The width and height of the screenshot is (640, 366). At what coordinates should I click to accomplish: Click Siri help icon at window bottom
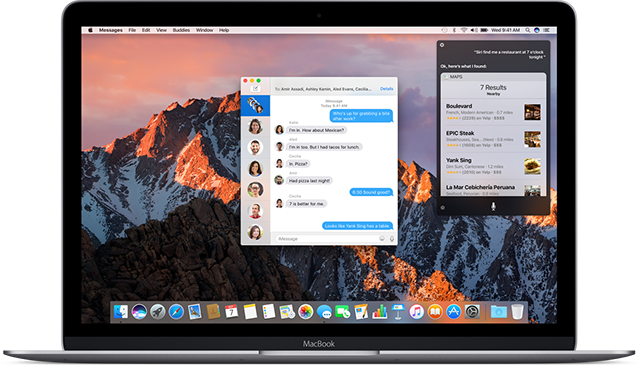(442, 207)
